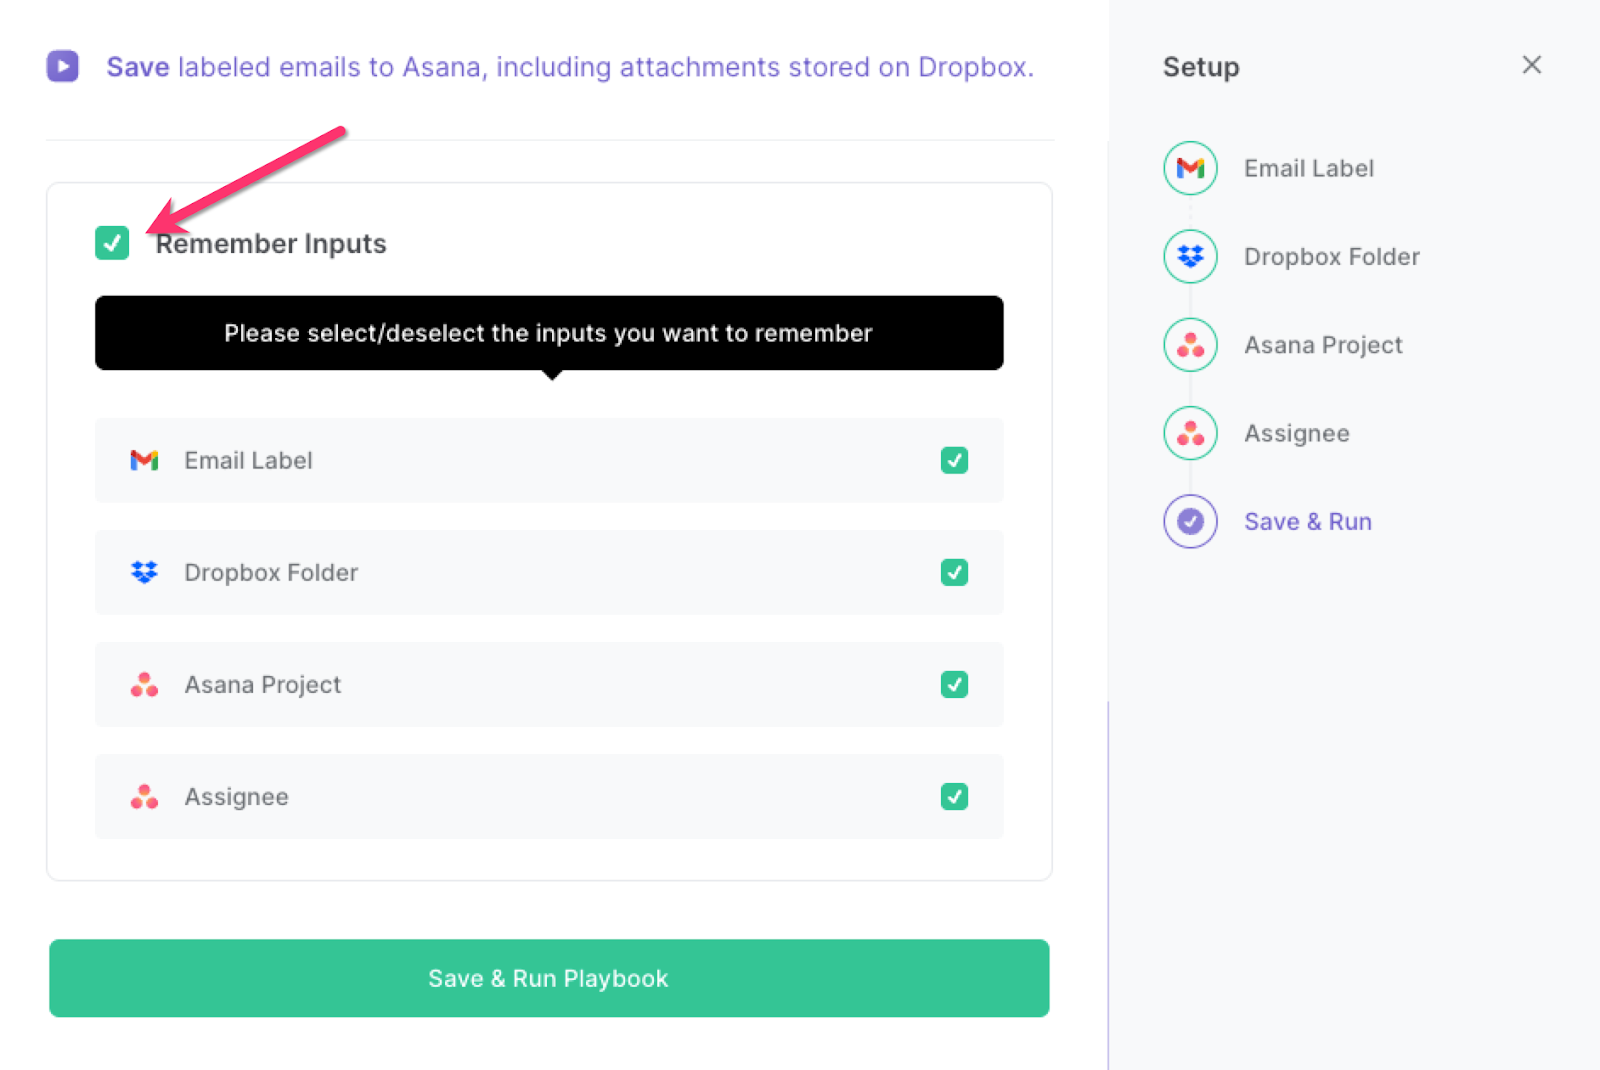Dismiss the select/deselect inputs tooltip

coord(548,333)
